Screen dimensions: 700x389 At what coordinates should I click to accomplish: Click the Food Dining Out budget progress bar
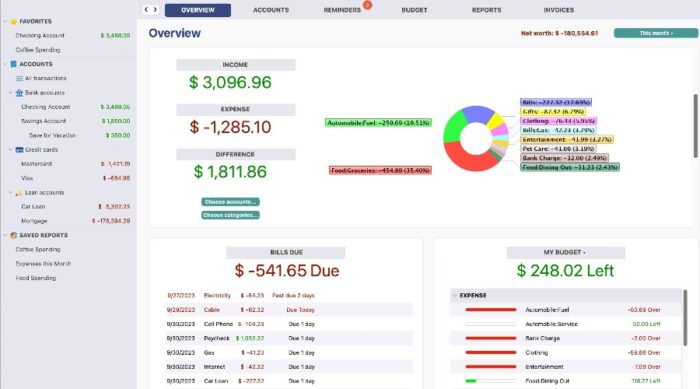[x=491, y=381]
